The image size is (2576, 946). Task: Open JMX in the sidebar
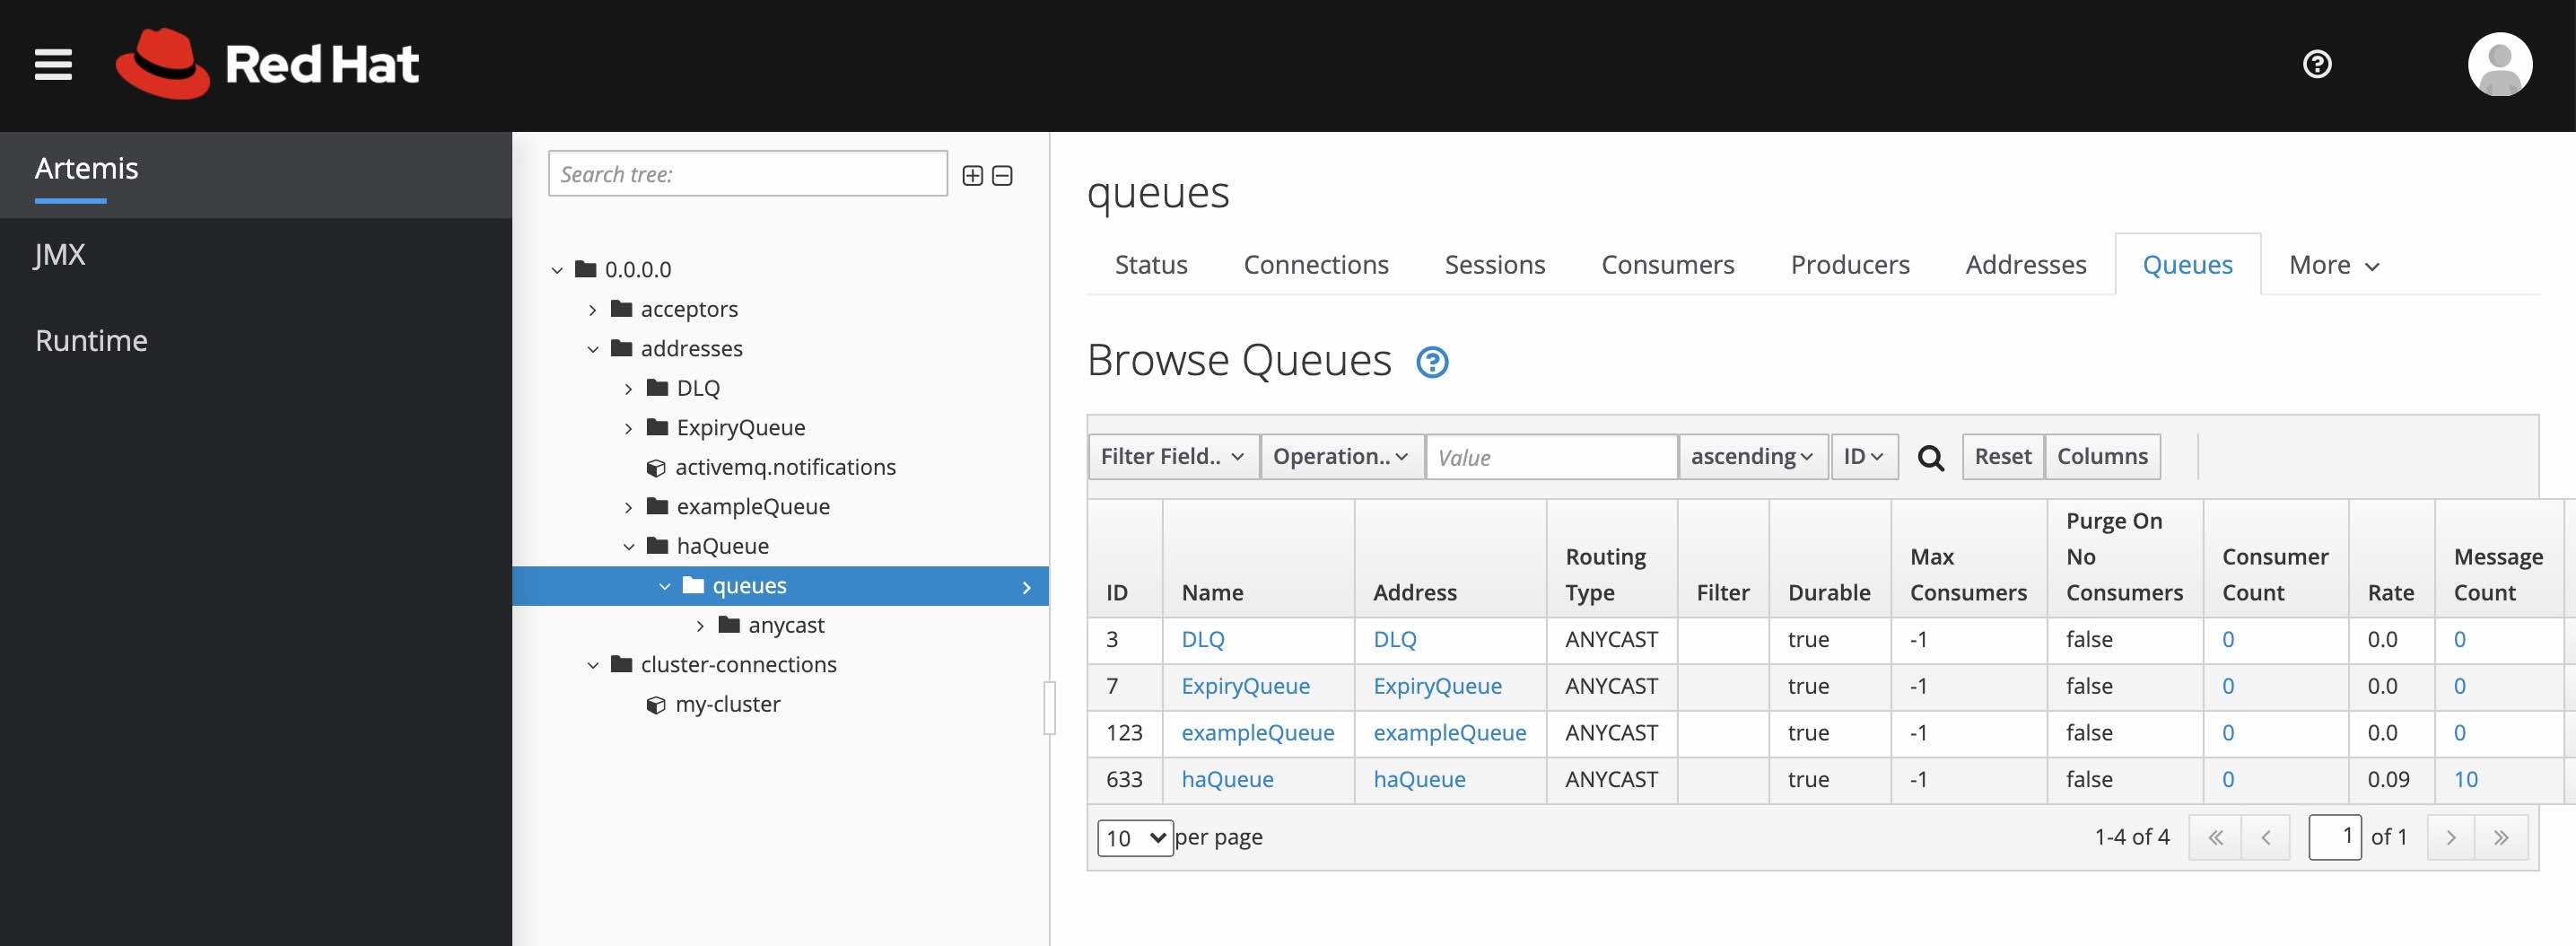256,255
